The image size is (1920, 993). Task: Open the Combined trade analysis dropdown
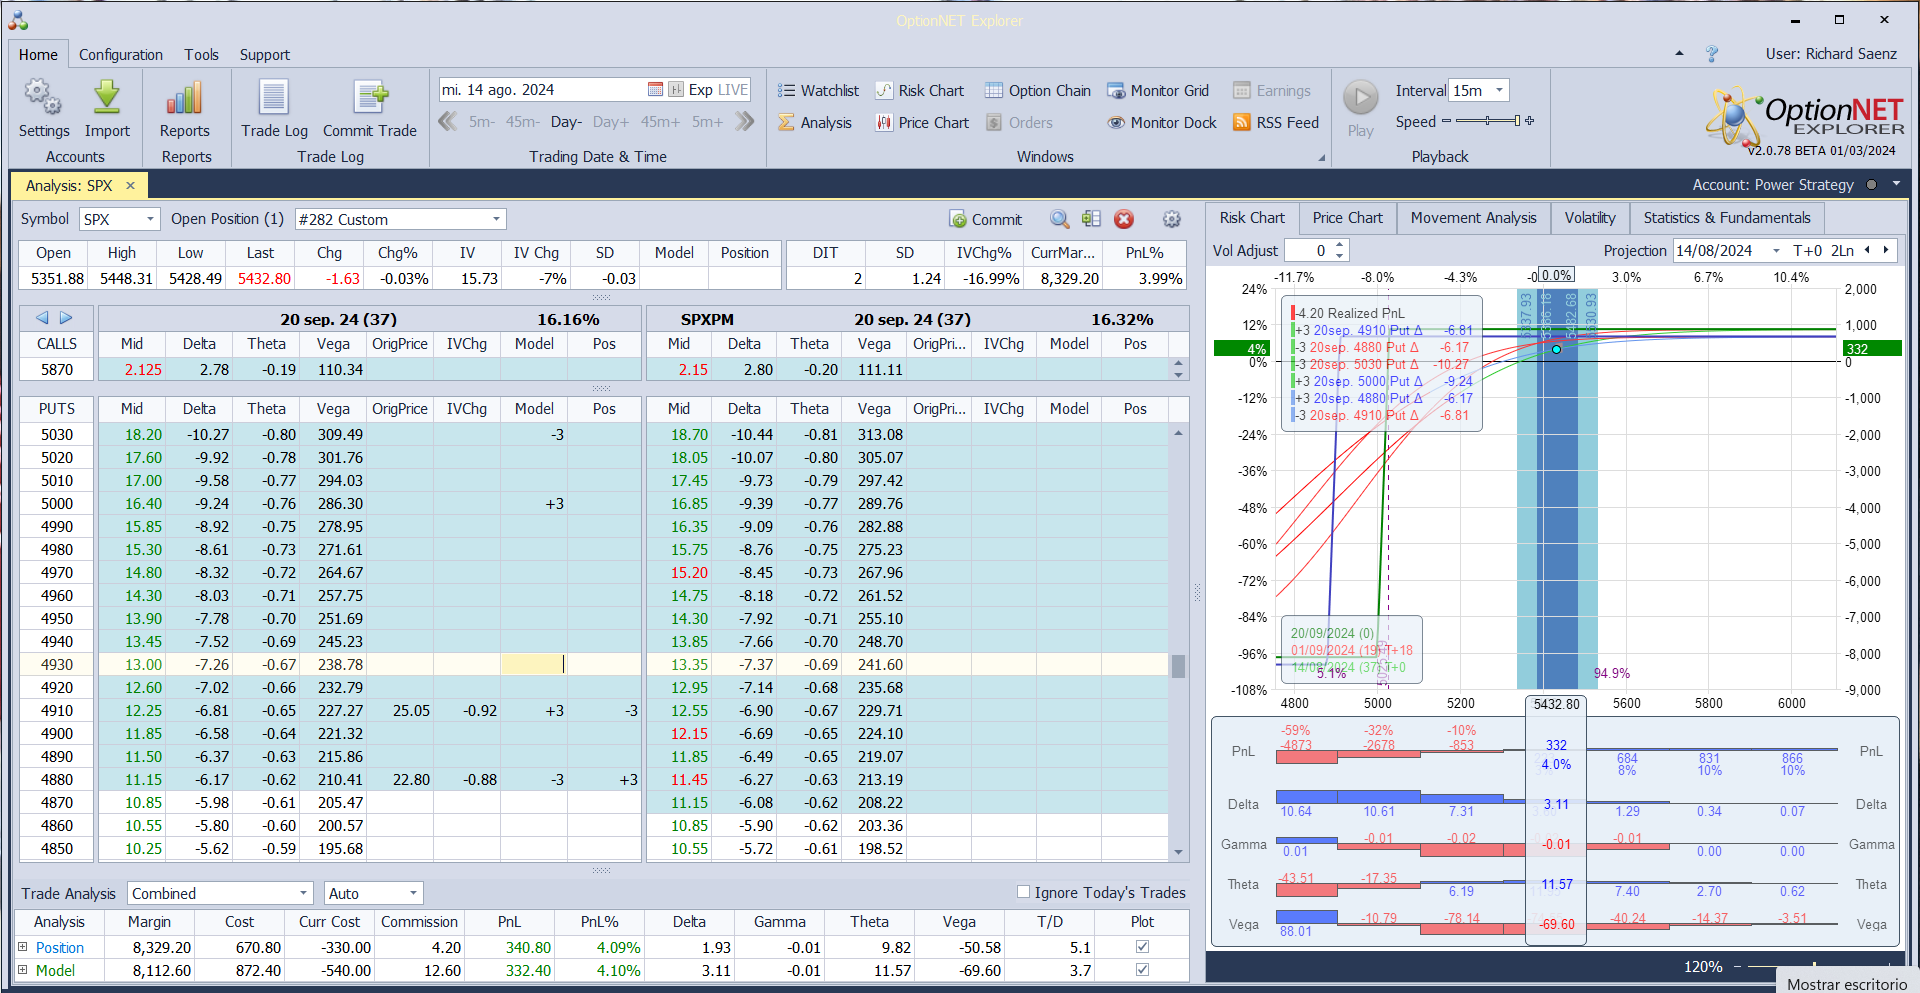(303, 893)
